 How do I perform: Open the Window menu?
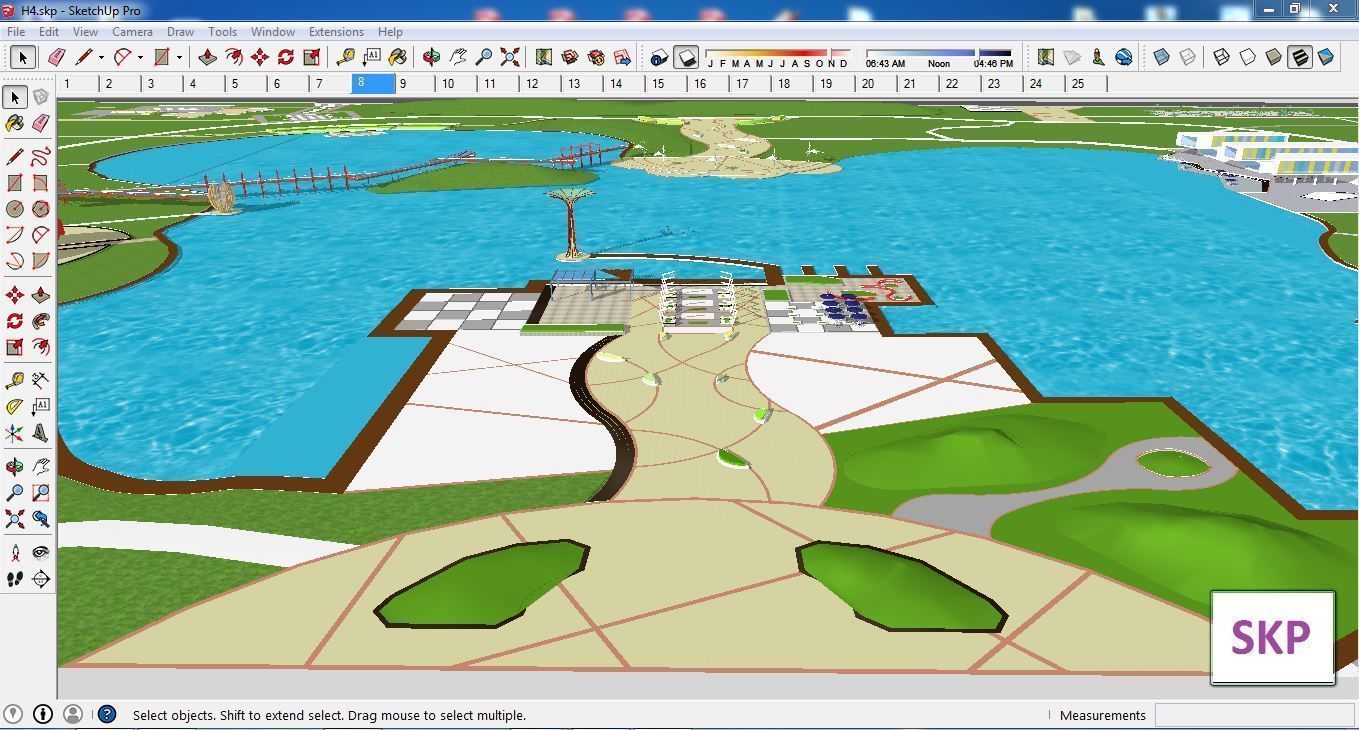pos(272,31)
